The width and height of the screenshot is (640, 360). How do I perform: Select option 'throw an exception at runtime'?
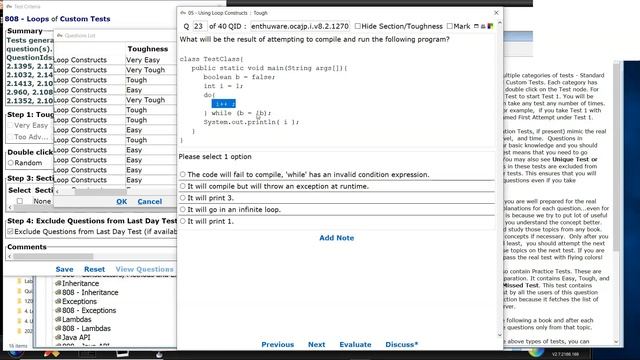[182, 186]
